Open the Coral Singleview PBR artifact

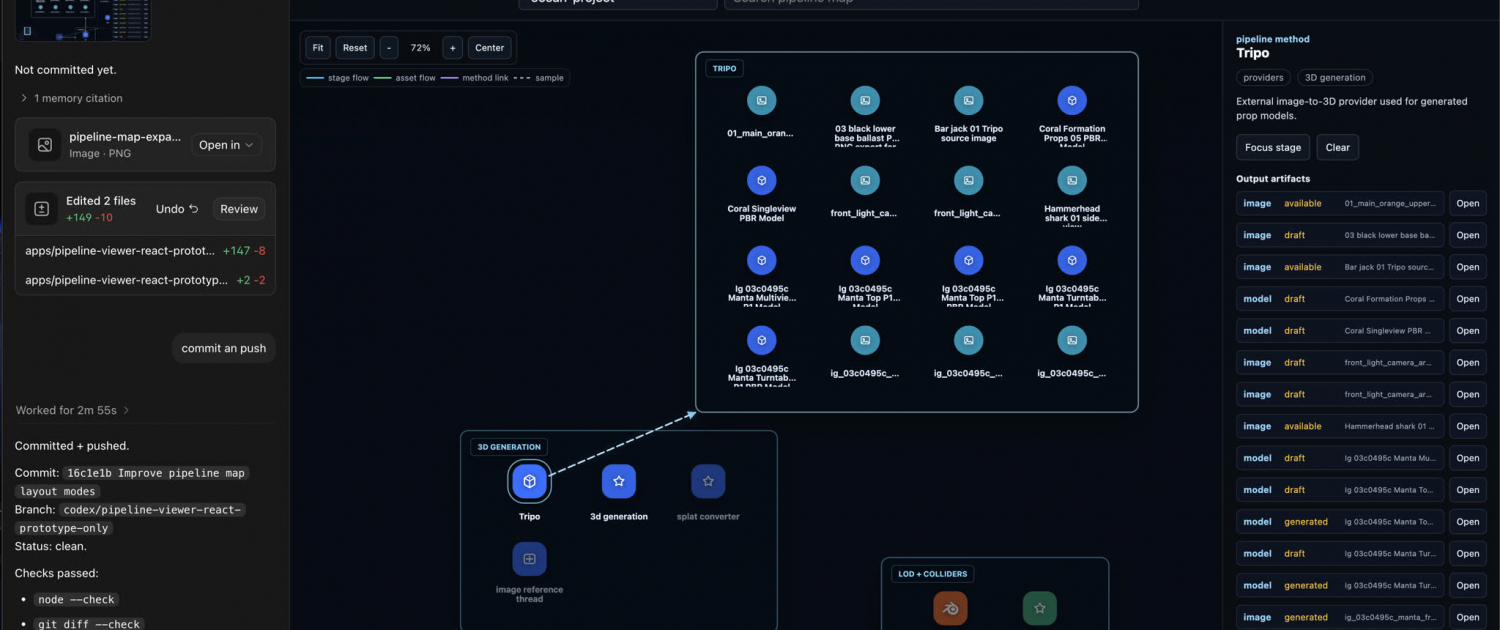tap(1467, 330)
